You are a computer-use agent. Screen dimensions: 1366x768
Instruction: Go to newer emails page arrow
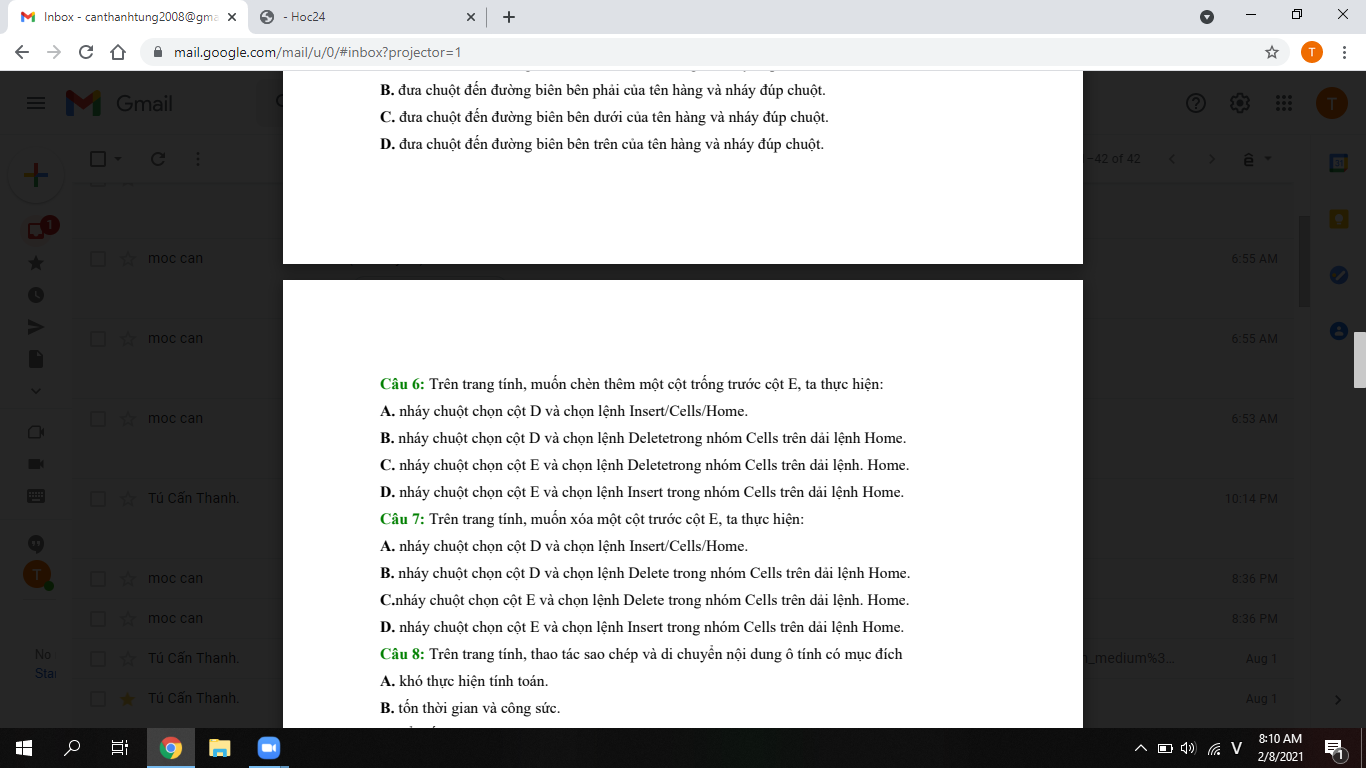1173,159
